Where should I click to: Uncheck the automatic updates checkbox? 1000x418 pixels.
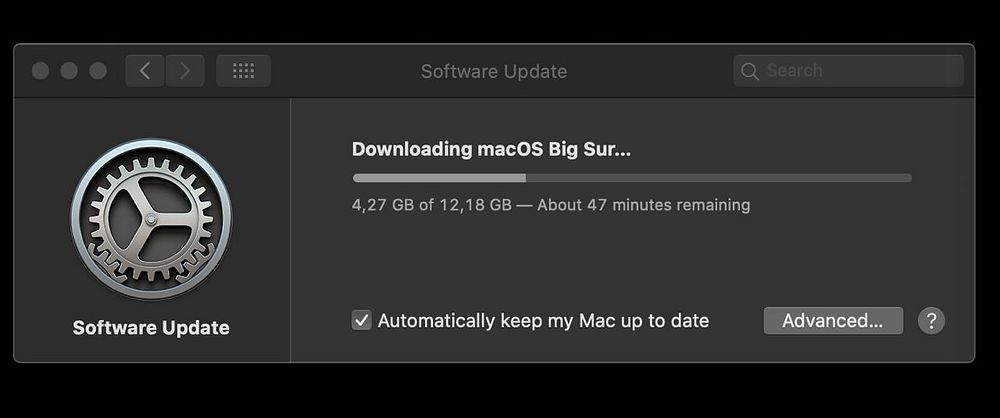tap(362, 321)
